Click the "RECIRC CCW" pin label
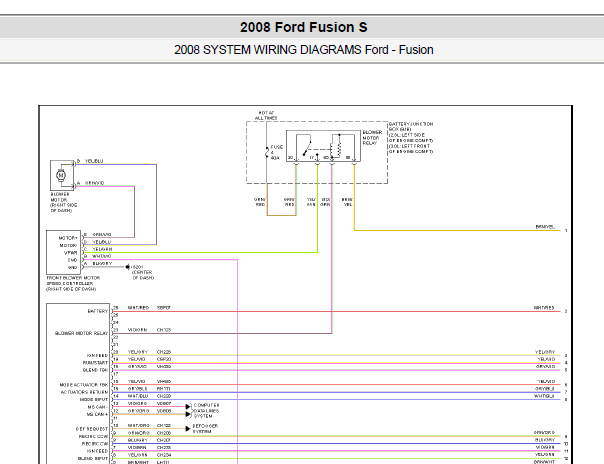604x464 pixels. pos(93,437)
